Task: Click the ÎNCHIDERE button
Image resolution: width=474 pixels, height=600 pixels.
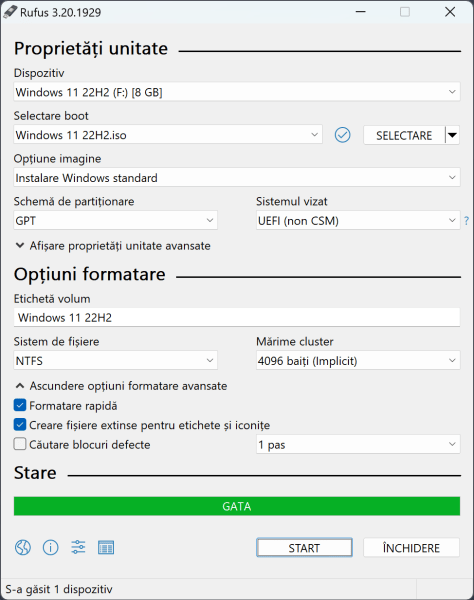Action: click(411, 548)
